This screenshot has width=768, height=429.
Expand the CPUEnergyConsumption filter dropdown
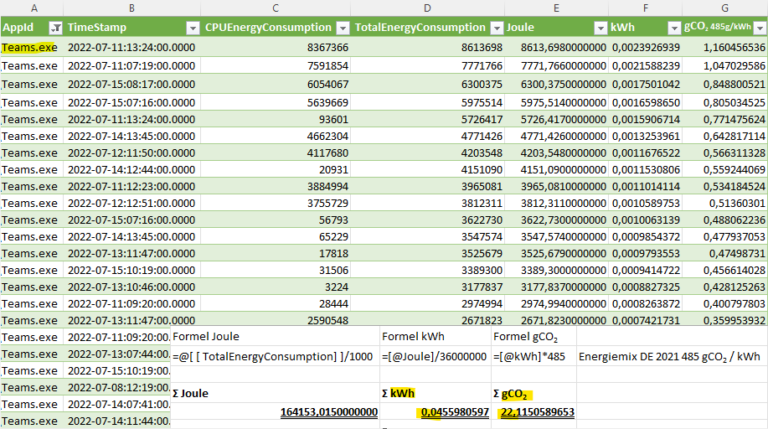[344, 29]
